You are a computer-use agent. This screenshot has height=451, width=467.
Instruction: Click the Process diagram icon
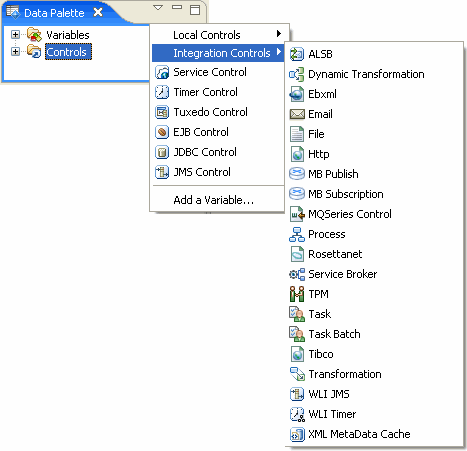(x=297, y=234)
